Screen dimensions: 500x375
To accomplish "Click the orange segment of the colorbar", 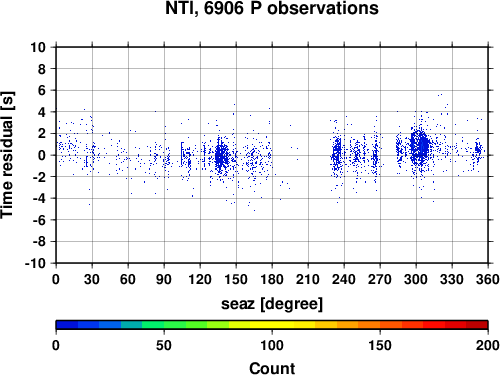I will click(x=369, y=325).
